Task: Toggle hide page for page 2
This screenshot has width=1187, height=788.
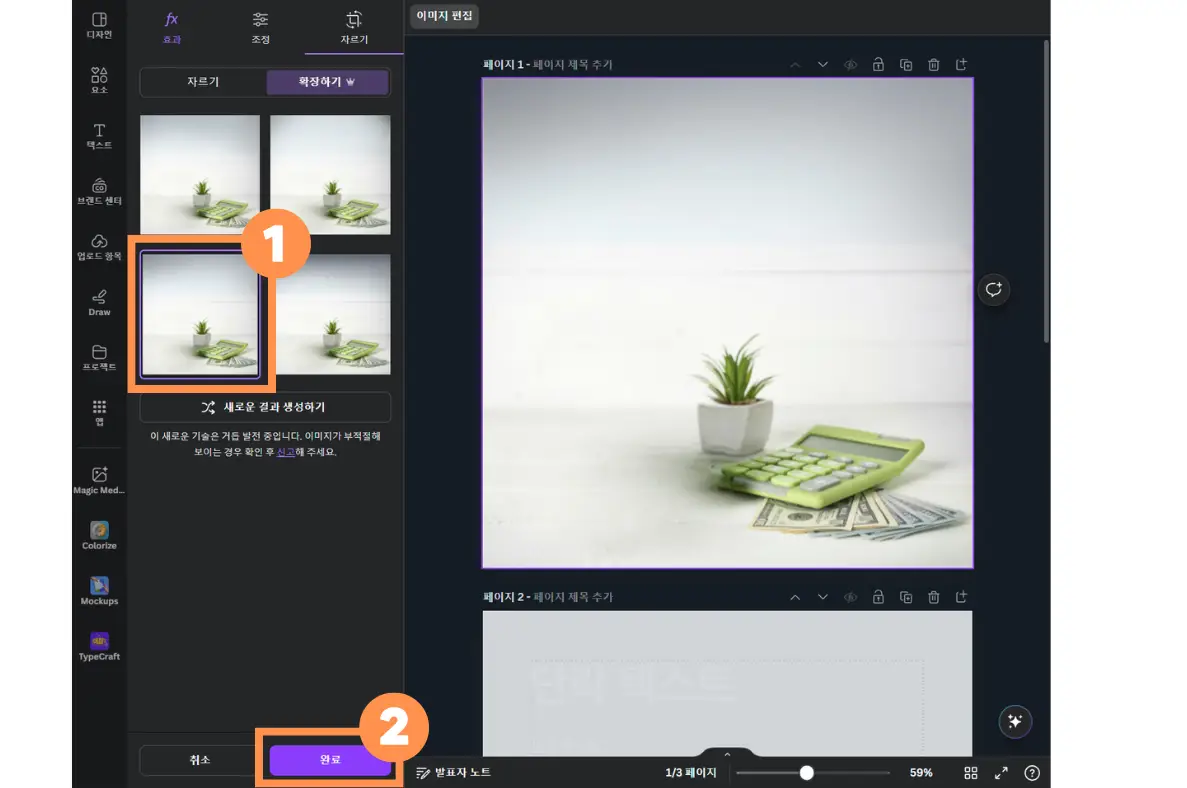Action: pos(851,597)
